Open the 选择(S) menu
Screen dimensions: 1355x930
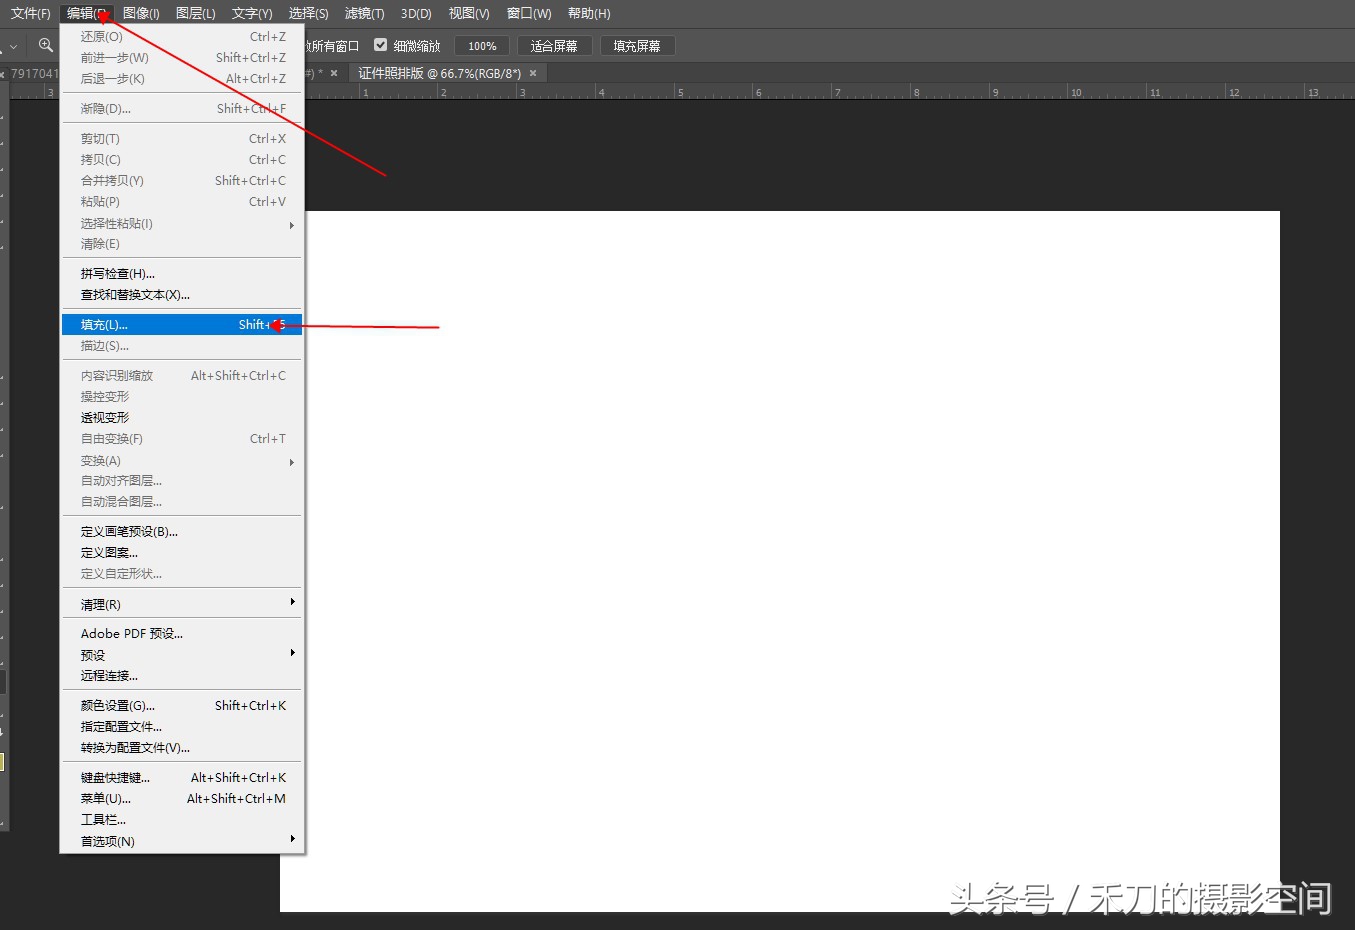coord(308,13)
